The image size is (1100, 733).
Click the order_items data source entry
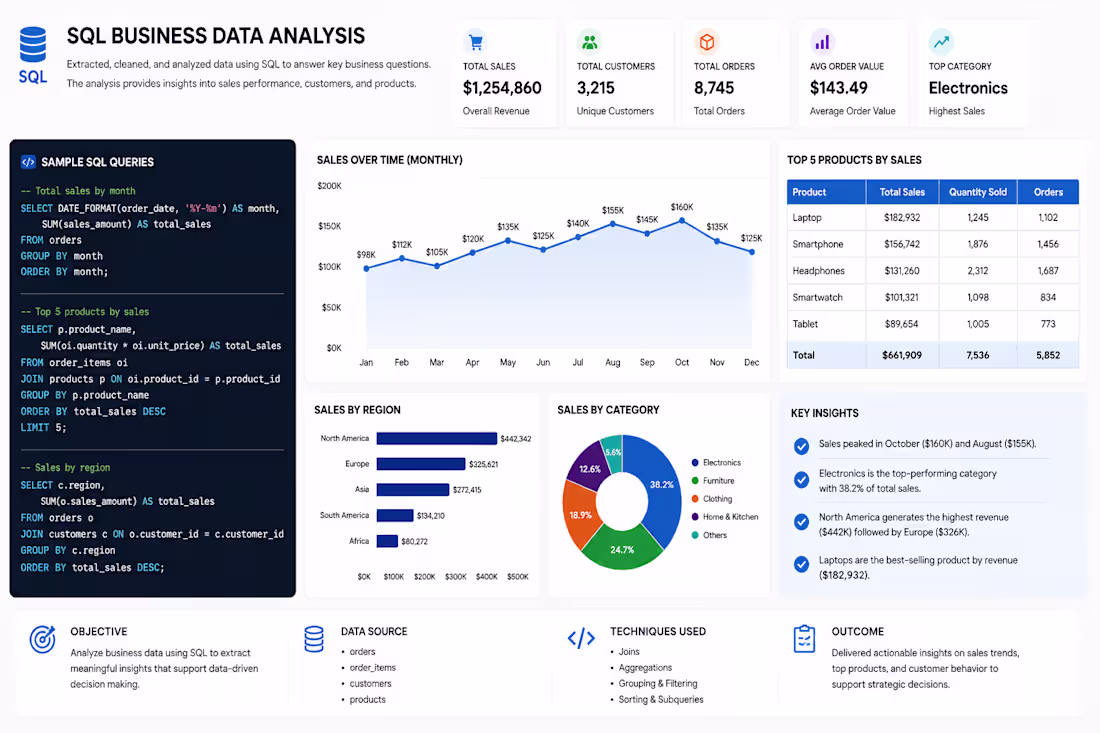(x=373, y=668)
